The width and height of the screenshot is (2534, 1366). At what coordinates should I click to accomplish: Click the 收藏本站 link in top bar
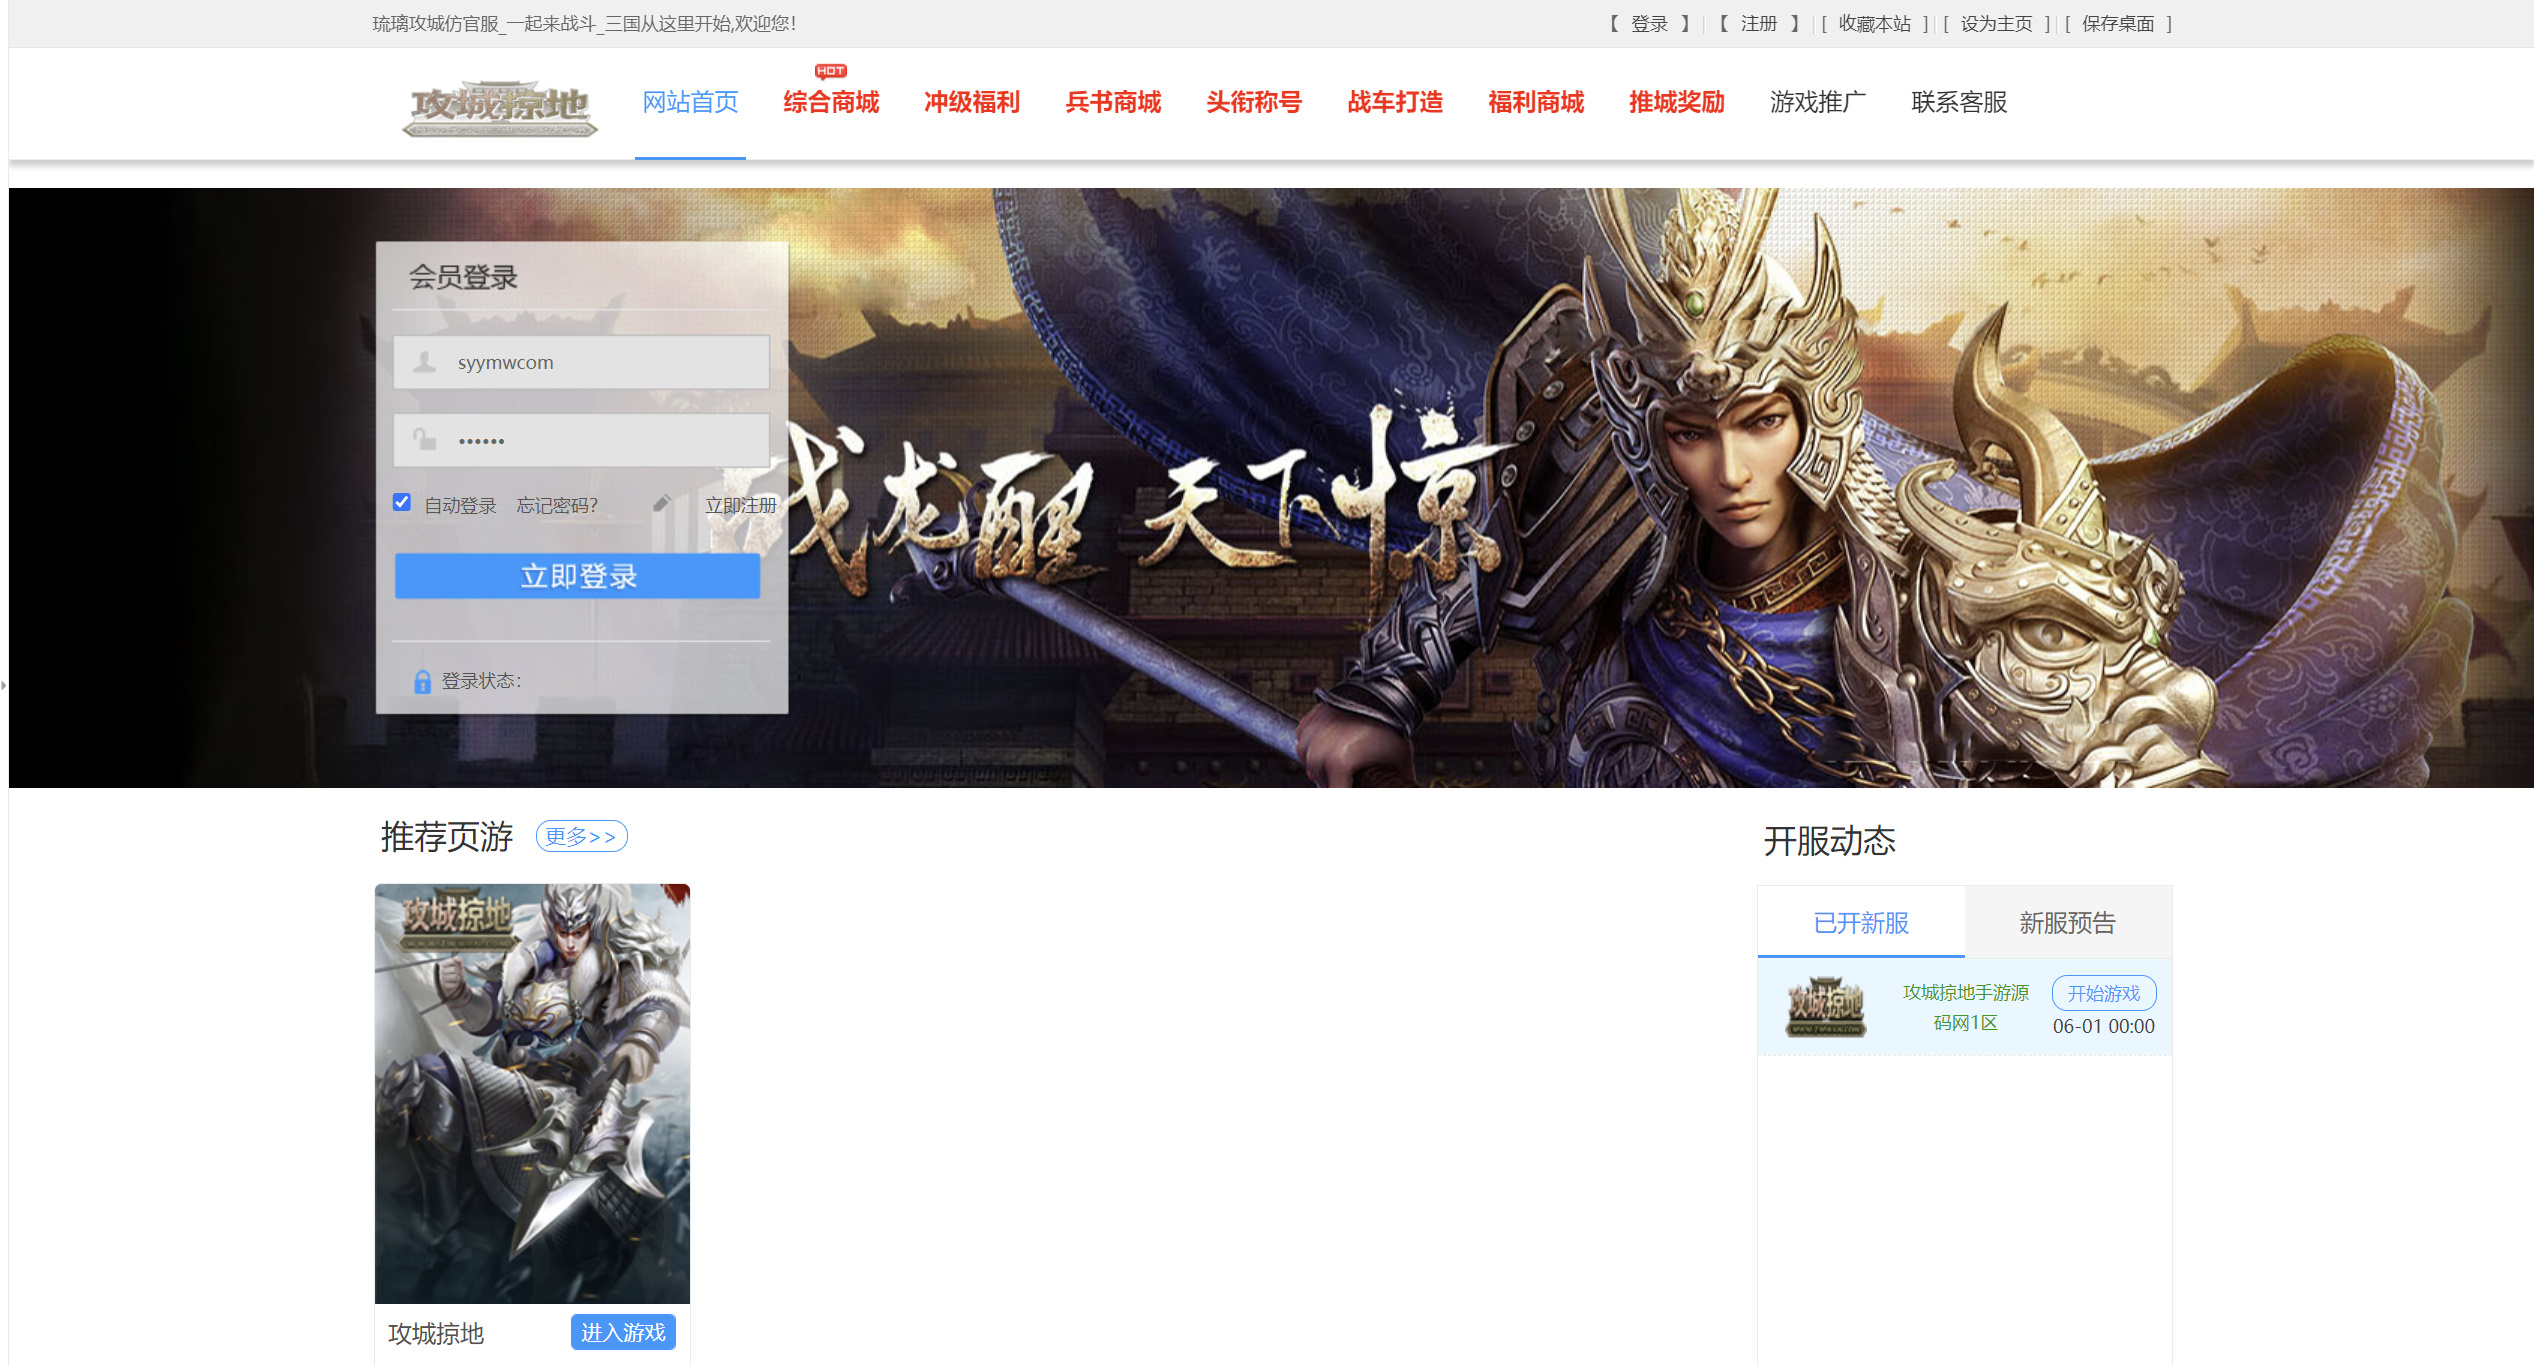click(x=1874, y=24)
